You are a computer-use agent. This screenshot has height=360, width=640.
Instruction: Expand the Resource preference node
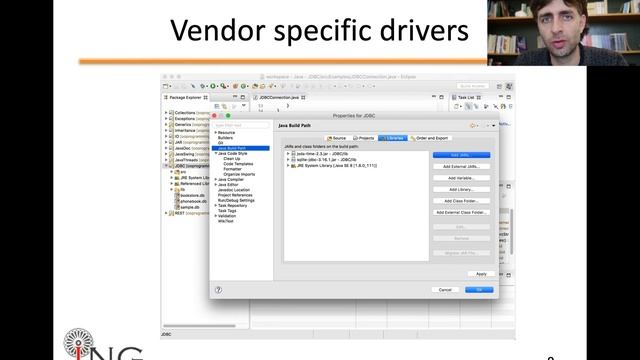point(216,133)
